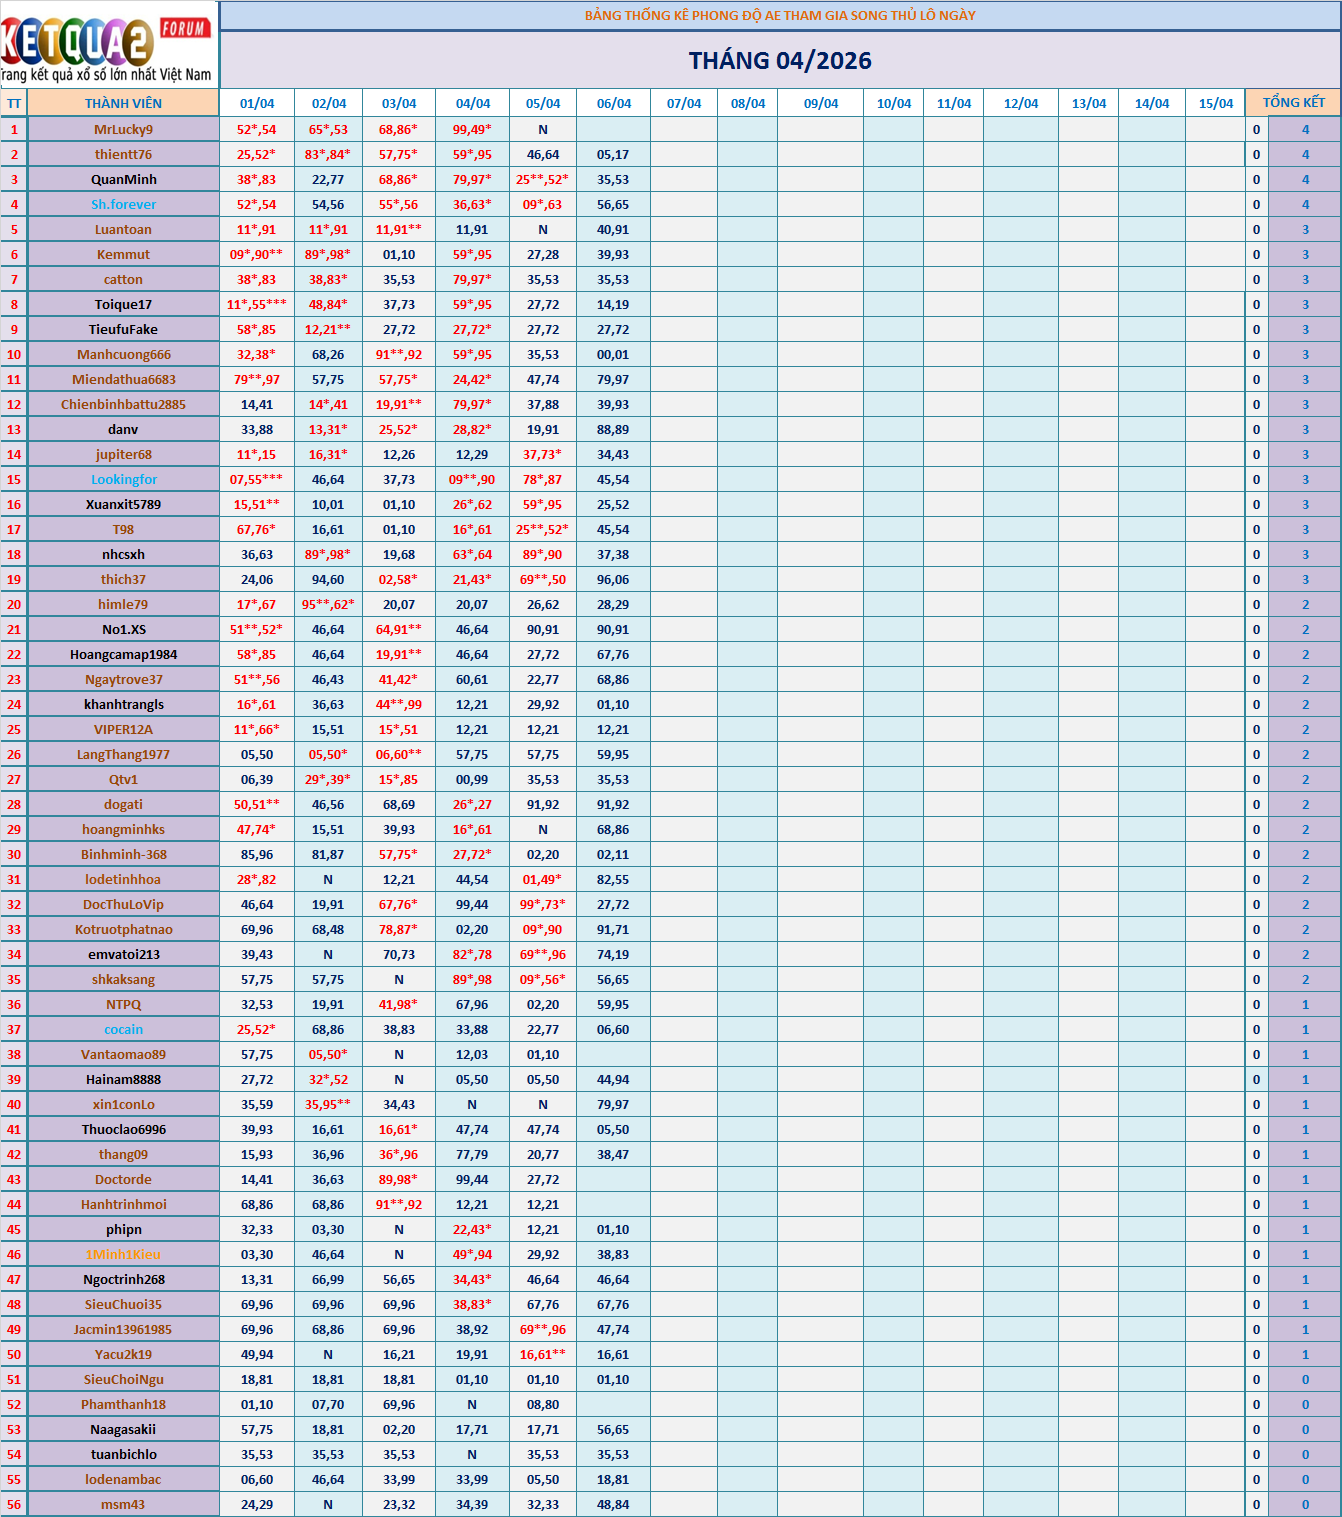Select the THÀNH VIÊN column header
The height and width of the screenshot is (1517, 1342).
click(x=123, y=103)
